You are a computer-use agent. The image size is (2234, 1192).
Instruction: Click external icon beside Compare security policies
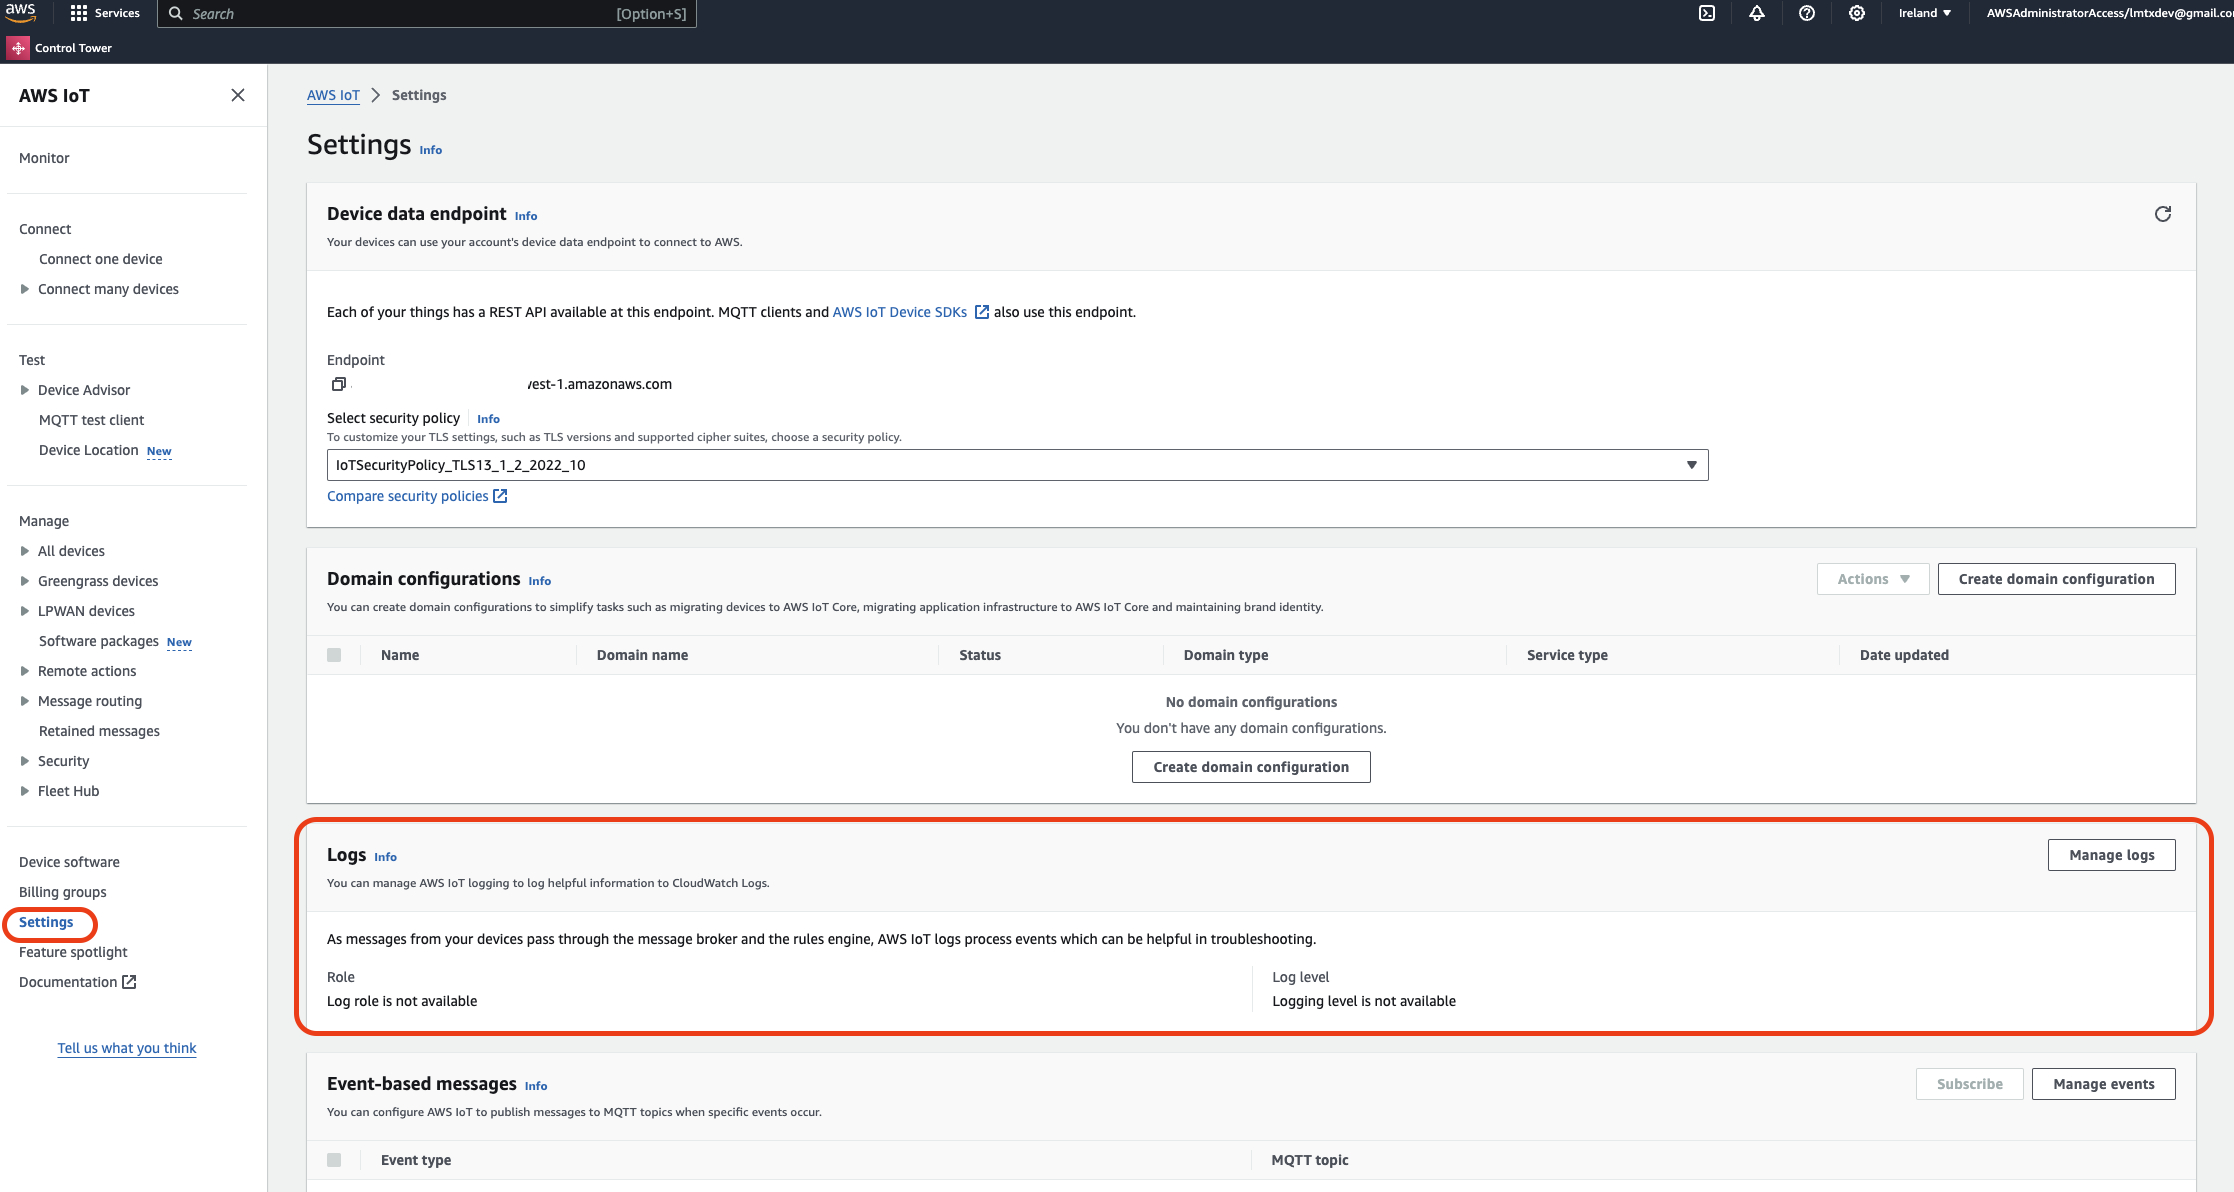click(x=500, y=496)
